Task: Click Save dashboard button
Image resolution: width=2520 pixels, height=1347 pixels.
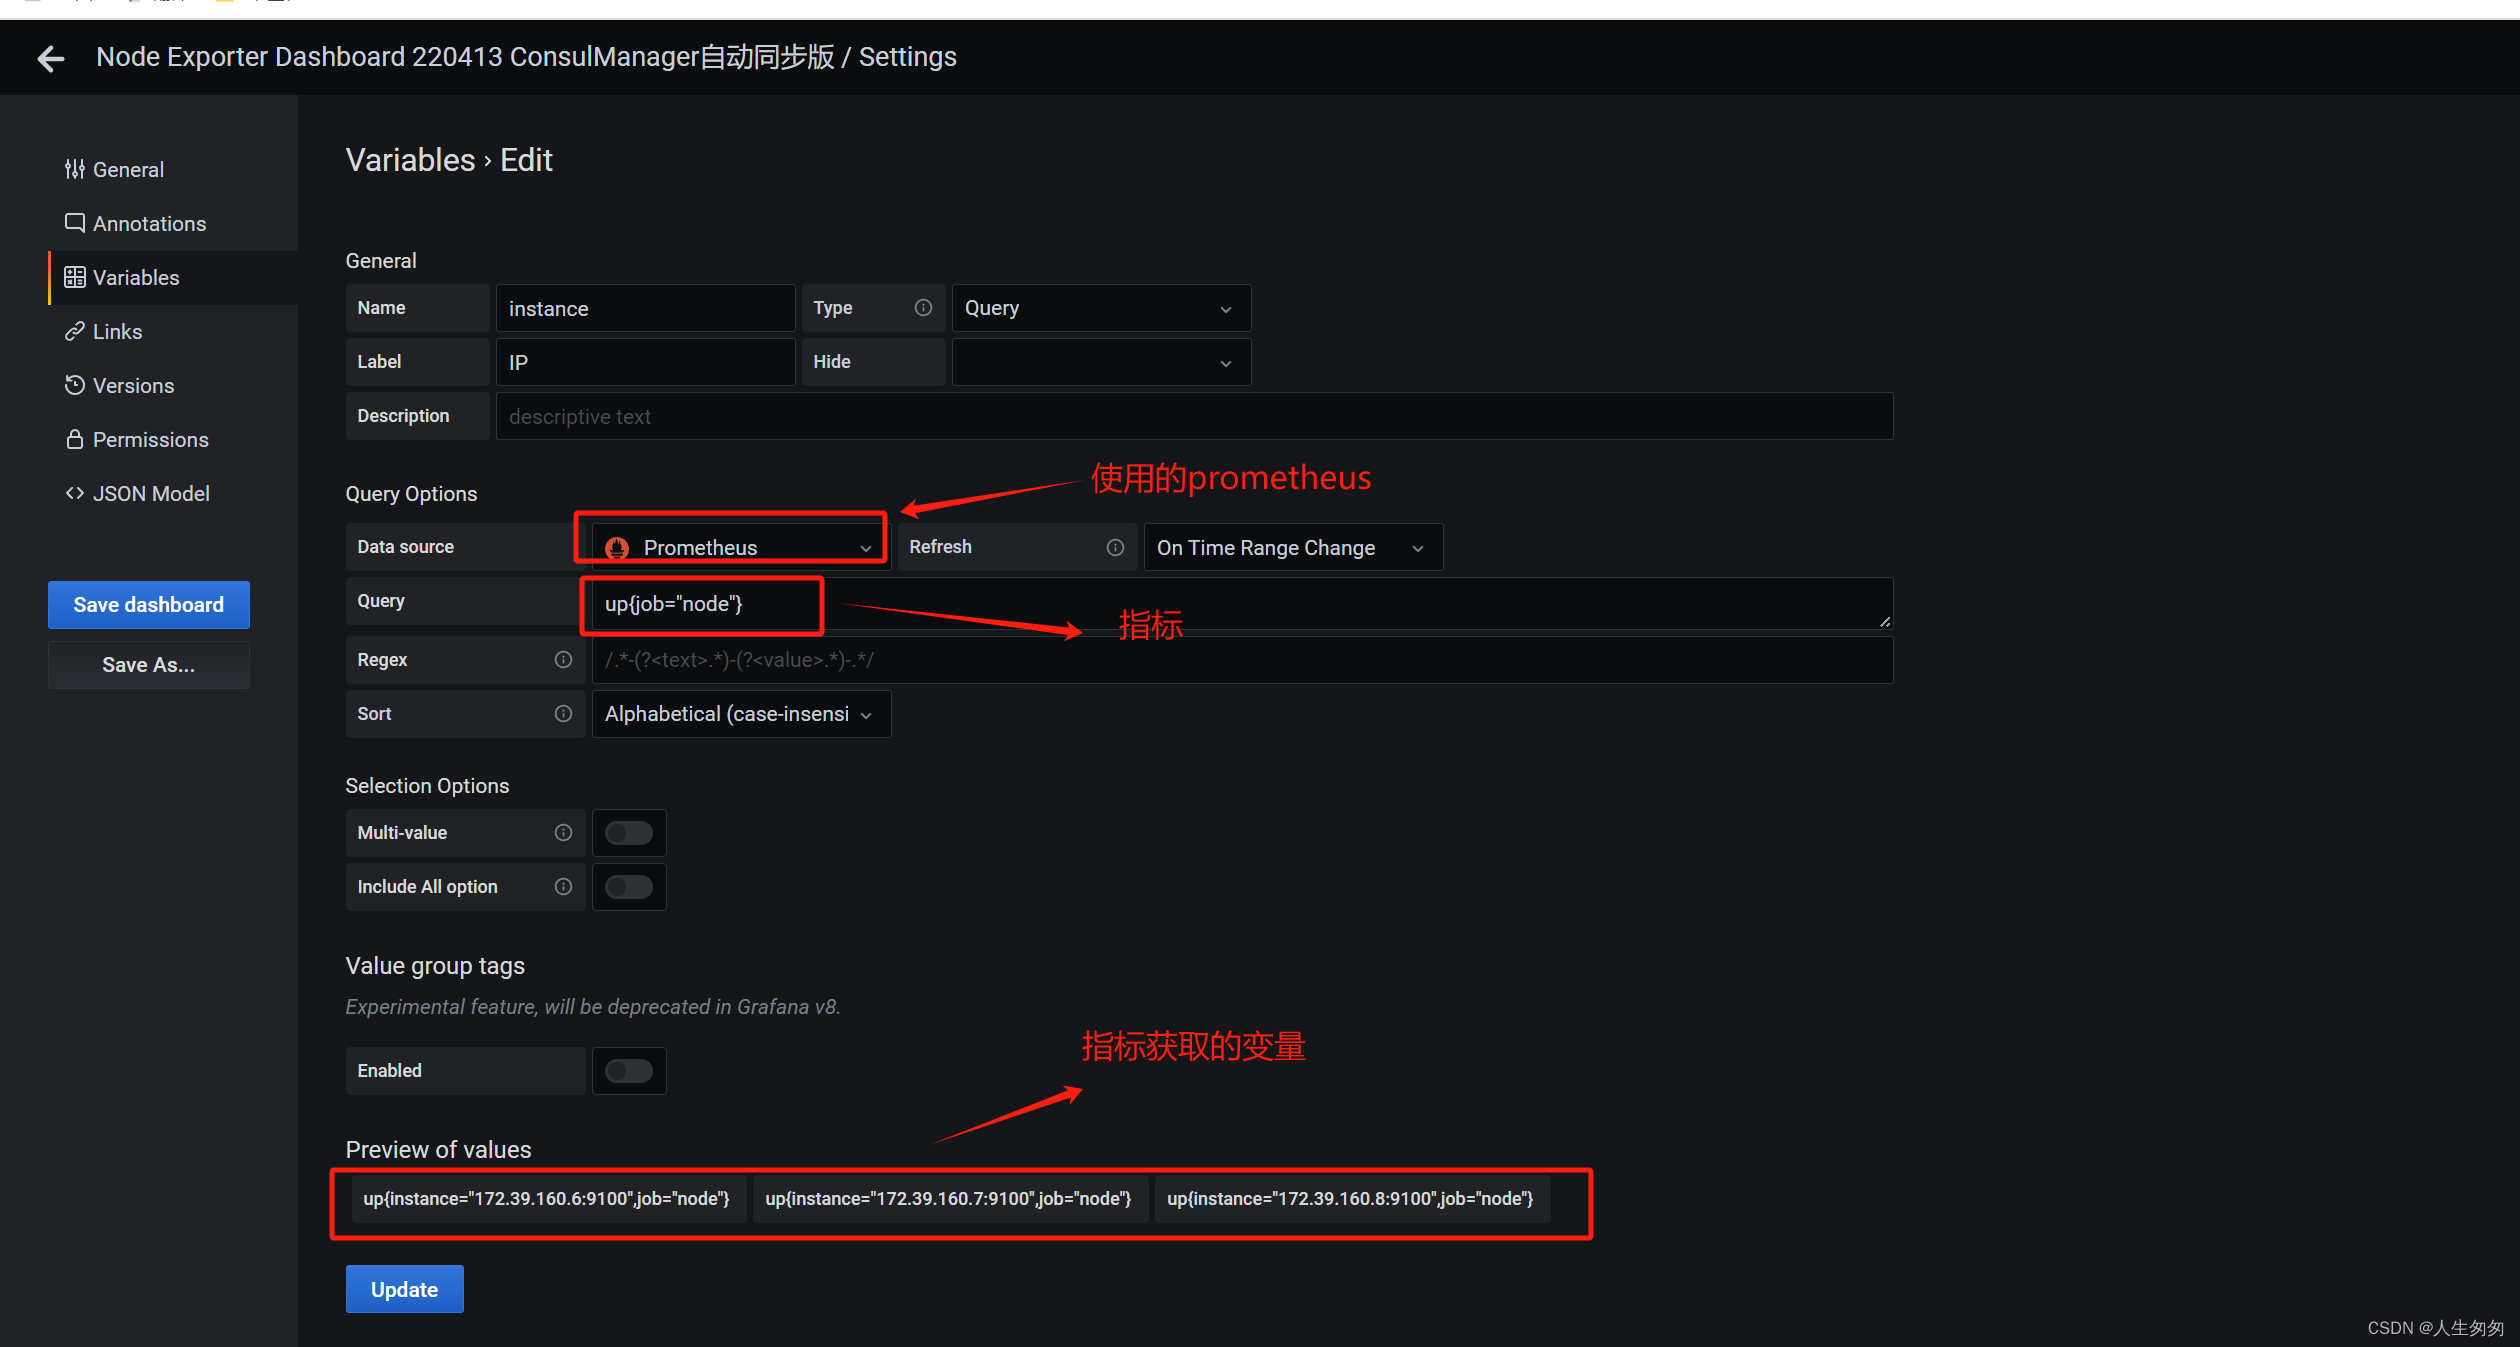Action: (147, 605)
